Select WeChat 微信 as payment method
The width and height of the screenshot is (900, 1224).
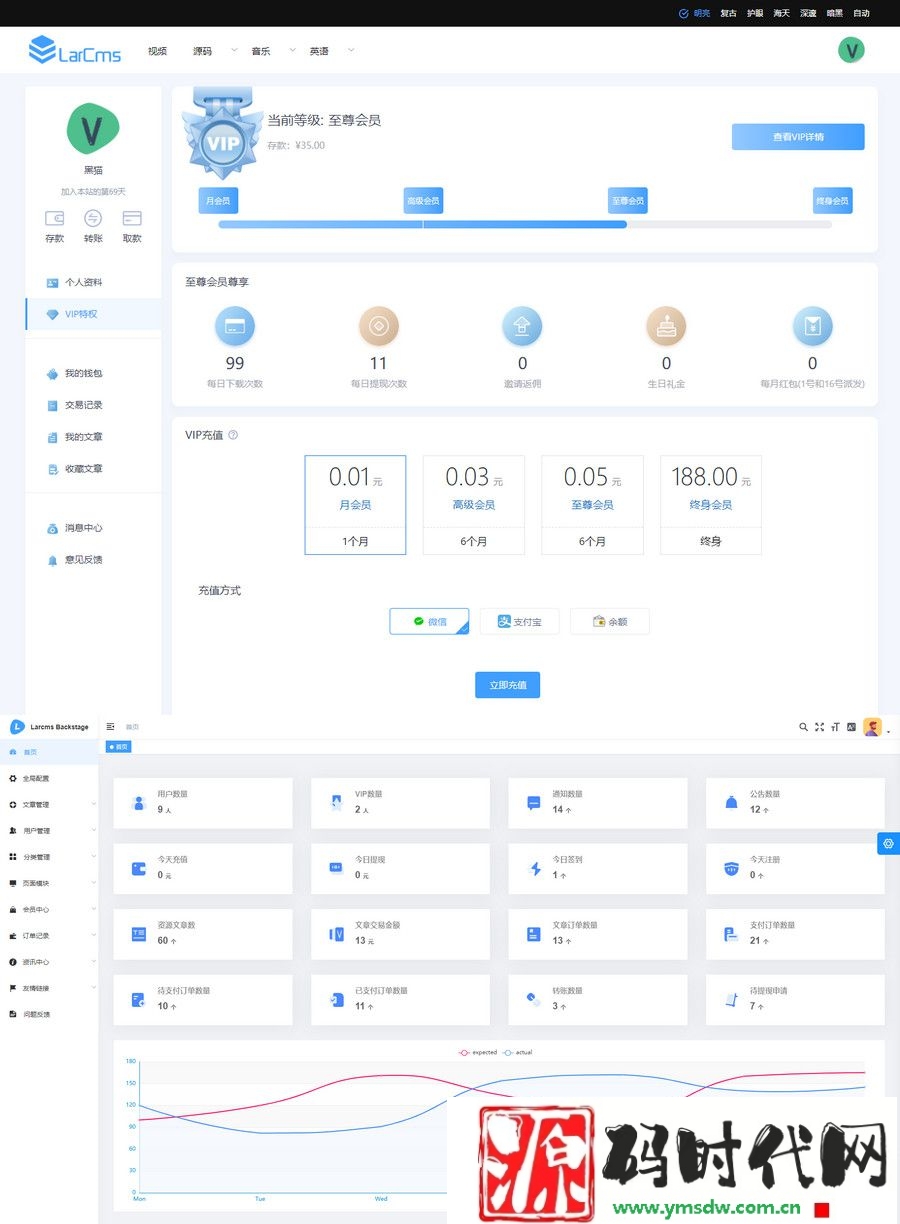coord(429,621)
